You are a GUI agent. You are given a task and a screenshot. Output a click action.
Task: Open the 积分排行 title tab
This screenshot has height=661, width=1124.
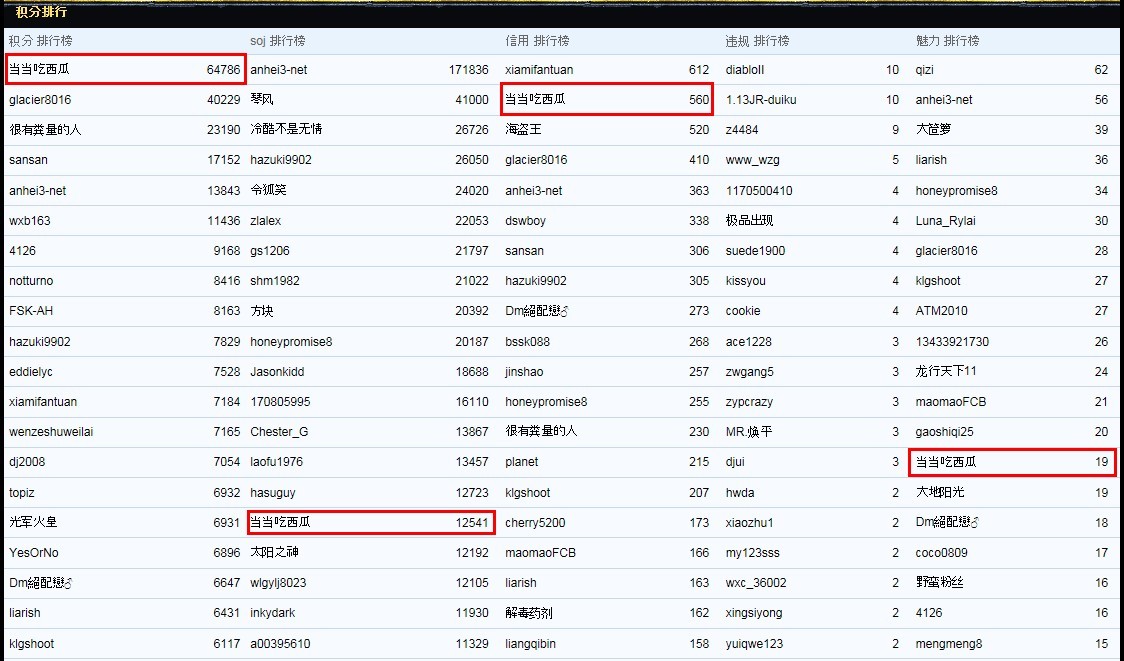(x=42, y=12)
